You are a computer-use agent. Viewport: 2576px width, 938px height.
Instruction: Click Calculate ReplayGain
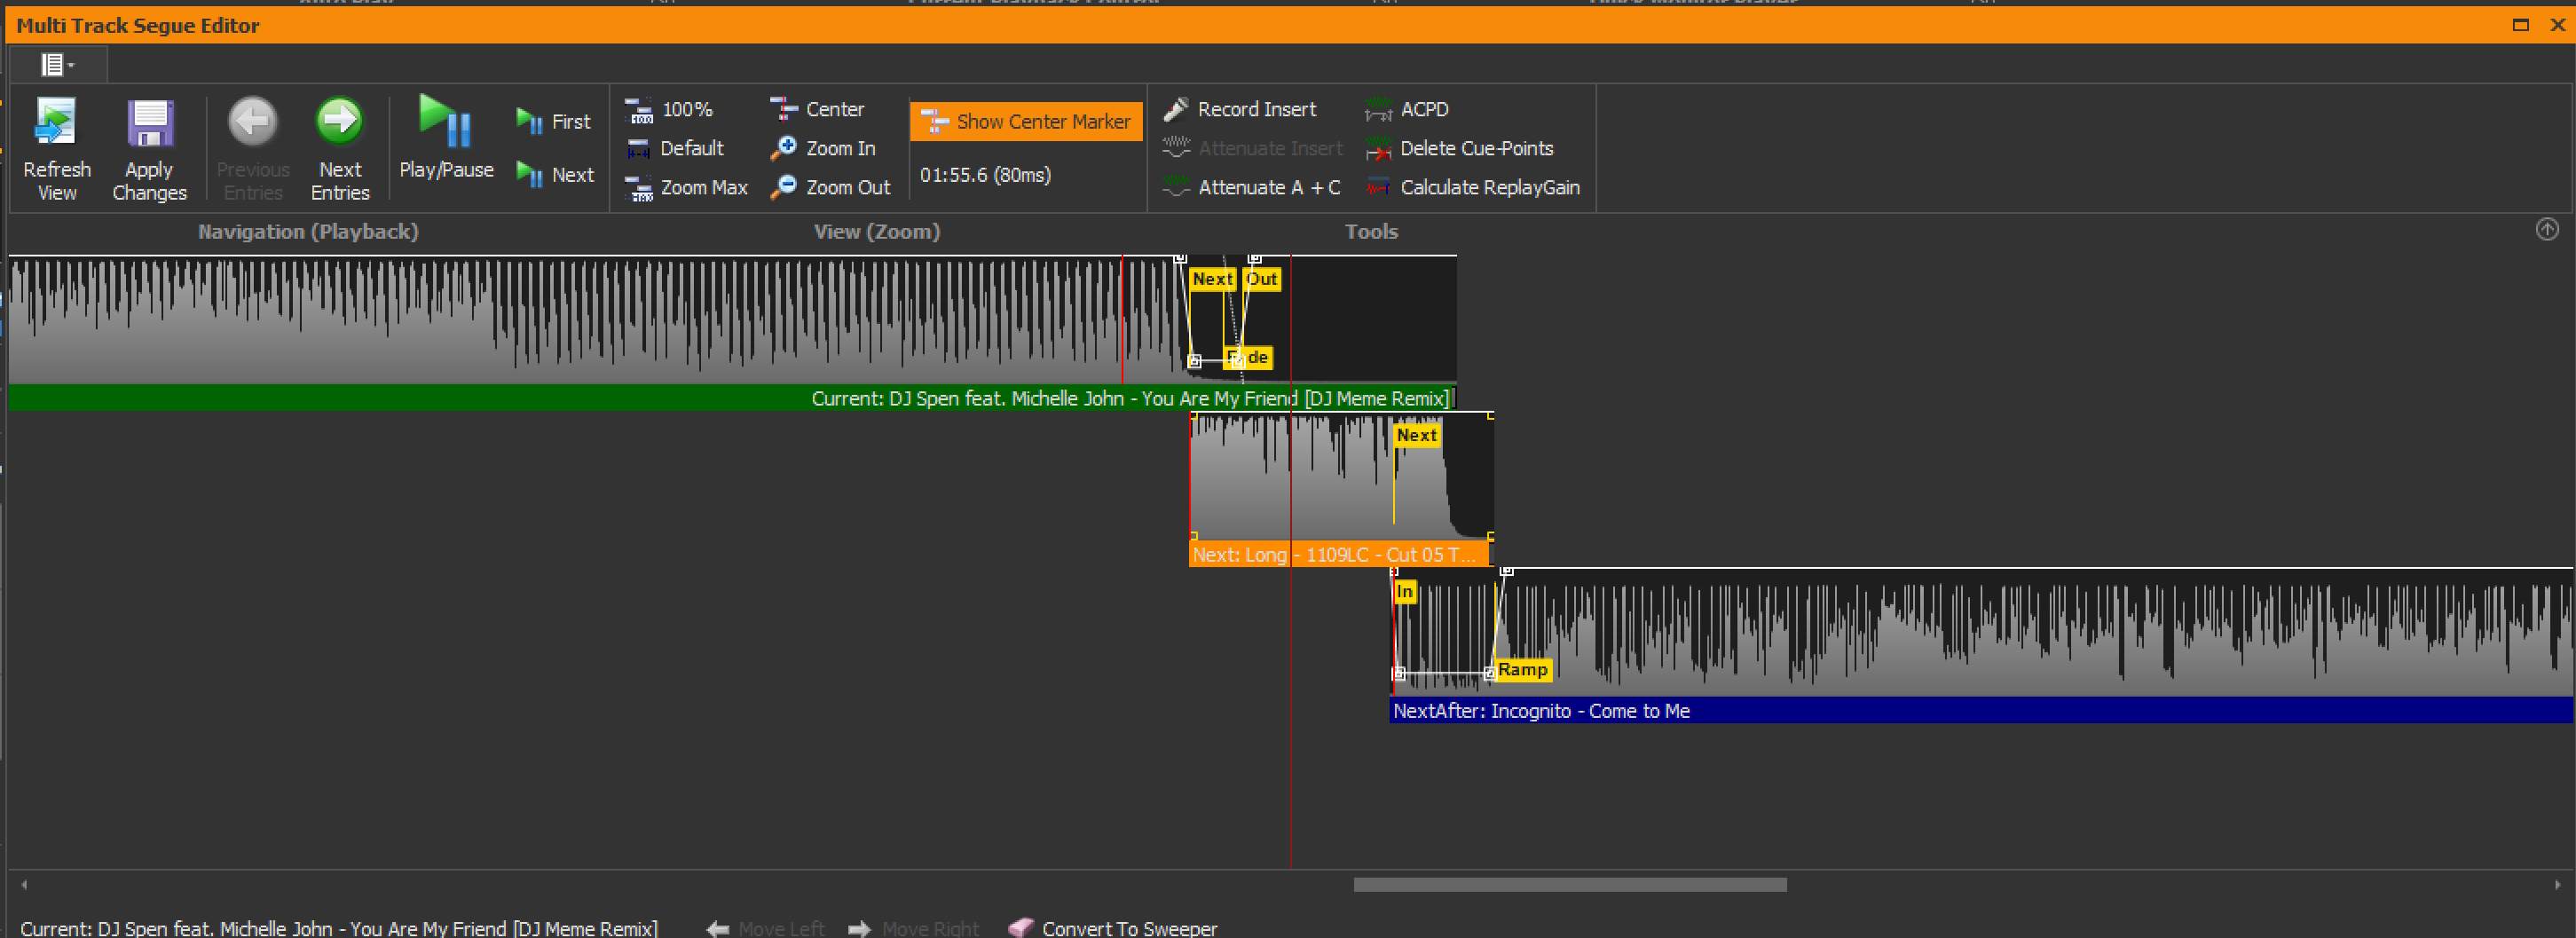coord(1473,187)
